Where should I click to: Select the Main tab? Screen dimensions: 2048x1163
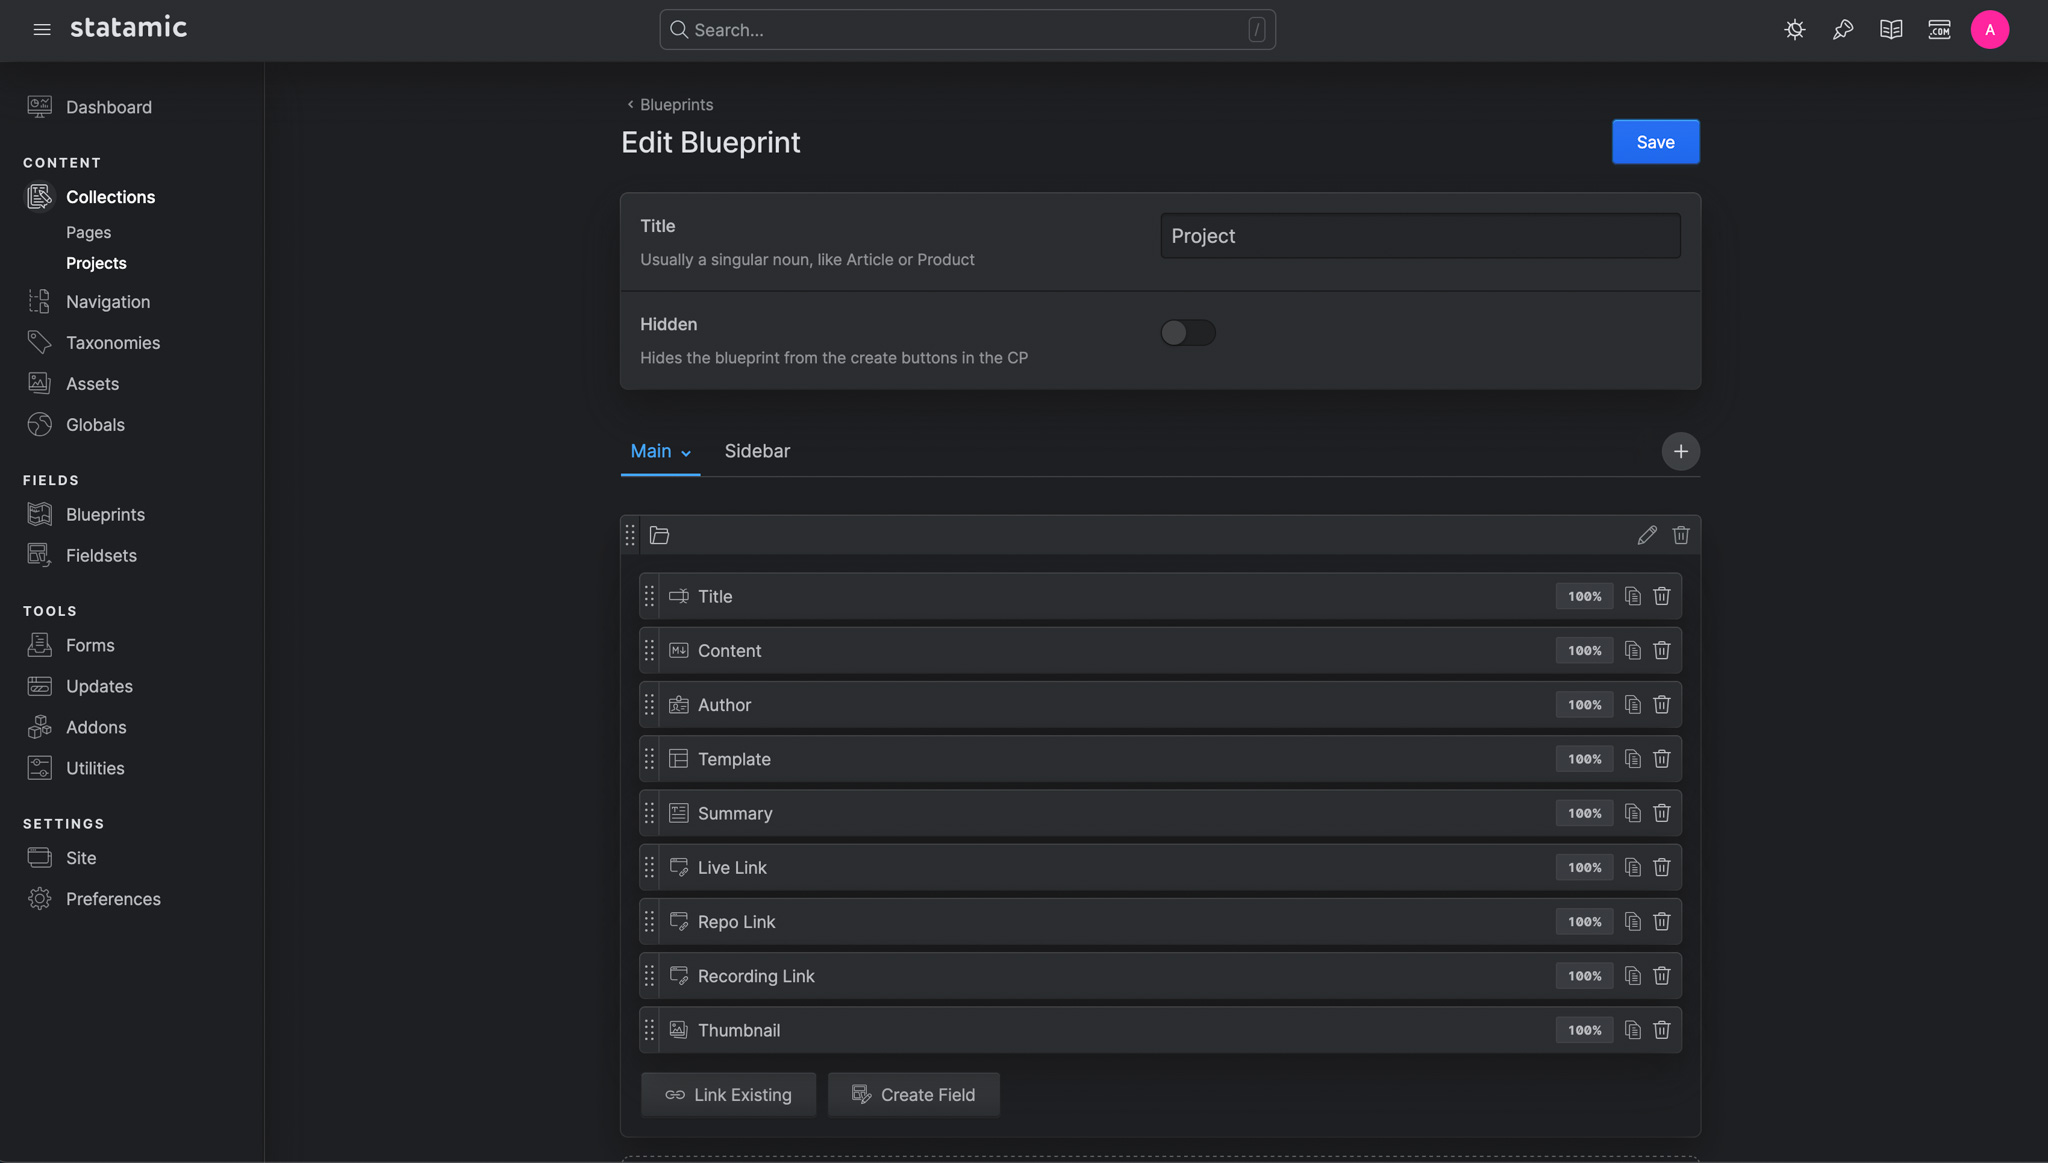[x=651, y=451]
